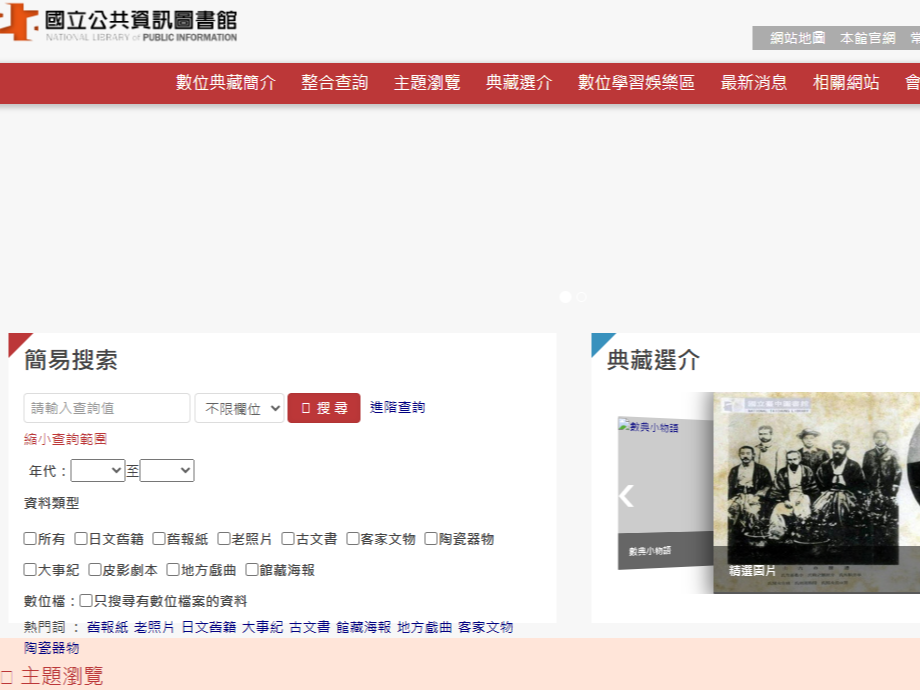Click 縮小查詢範圍 link
Image resolution: width=920 pixels, height=690 pixels.
click(65, 439)
